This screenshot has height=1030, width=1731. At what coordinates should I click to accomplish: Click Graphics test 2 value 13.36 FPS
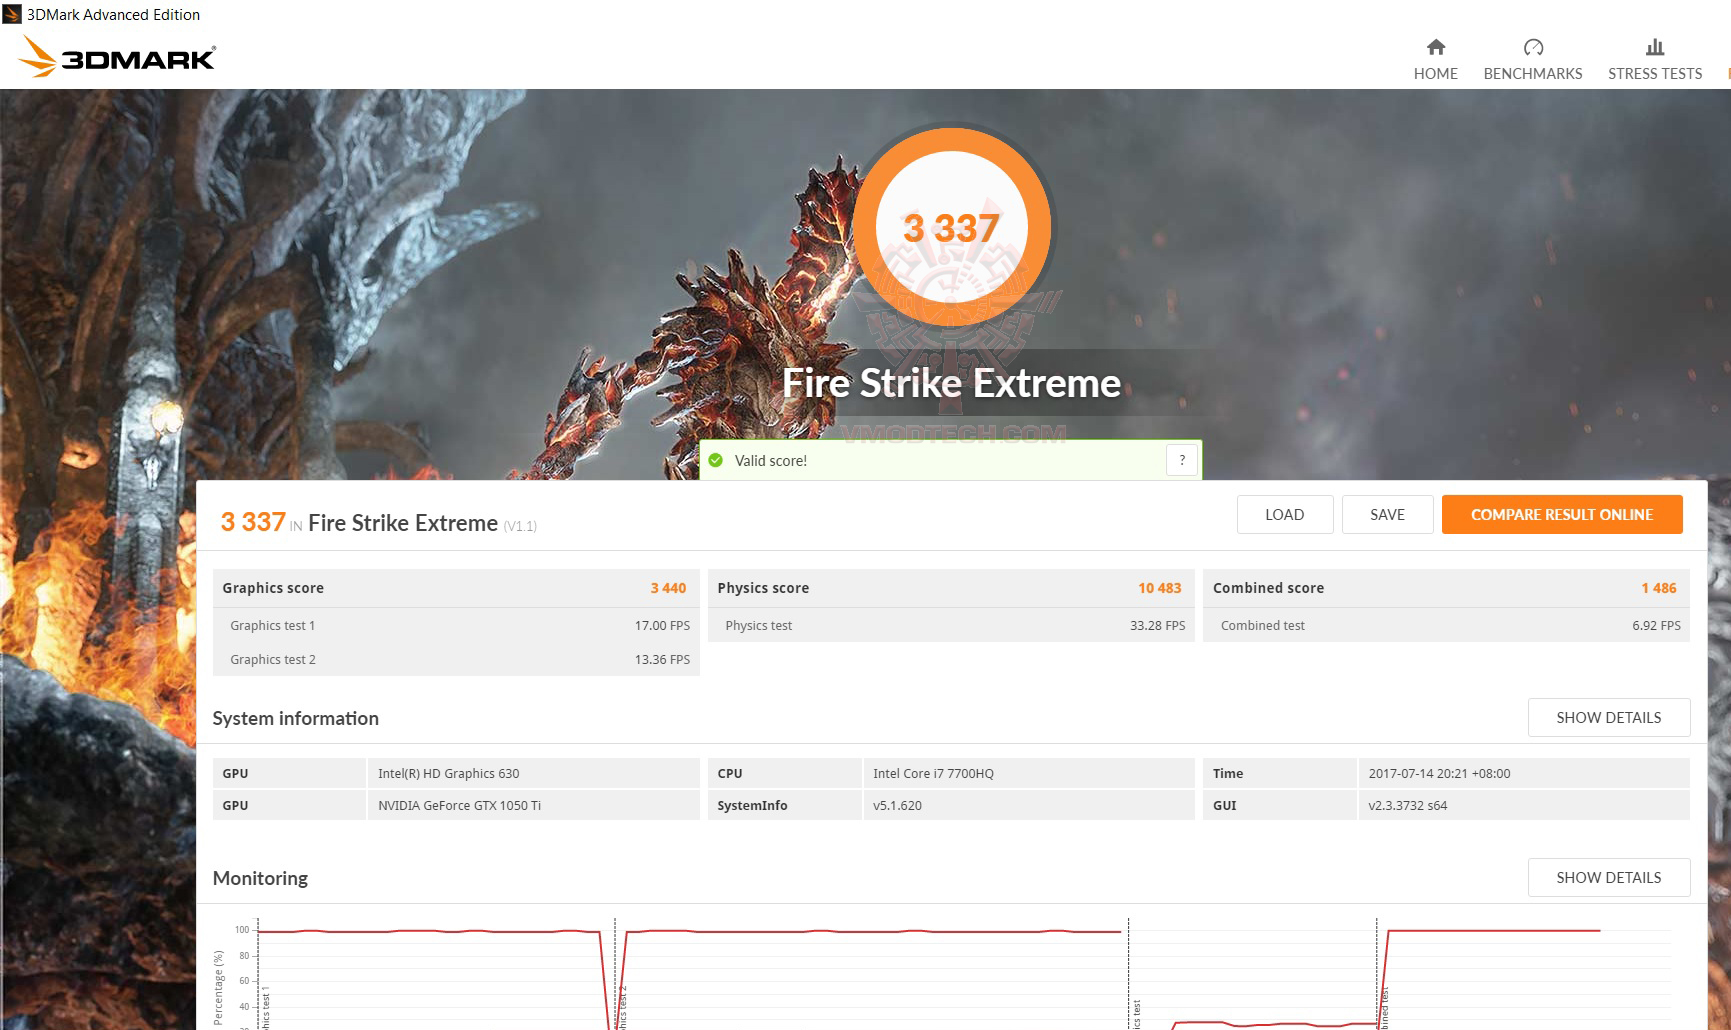tap(662, 659)
